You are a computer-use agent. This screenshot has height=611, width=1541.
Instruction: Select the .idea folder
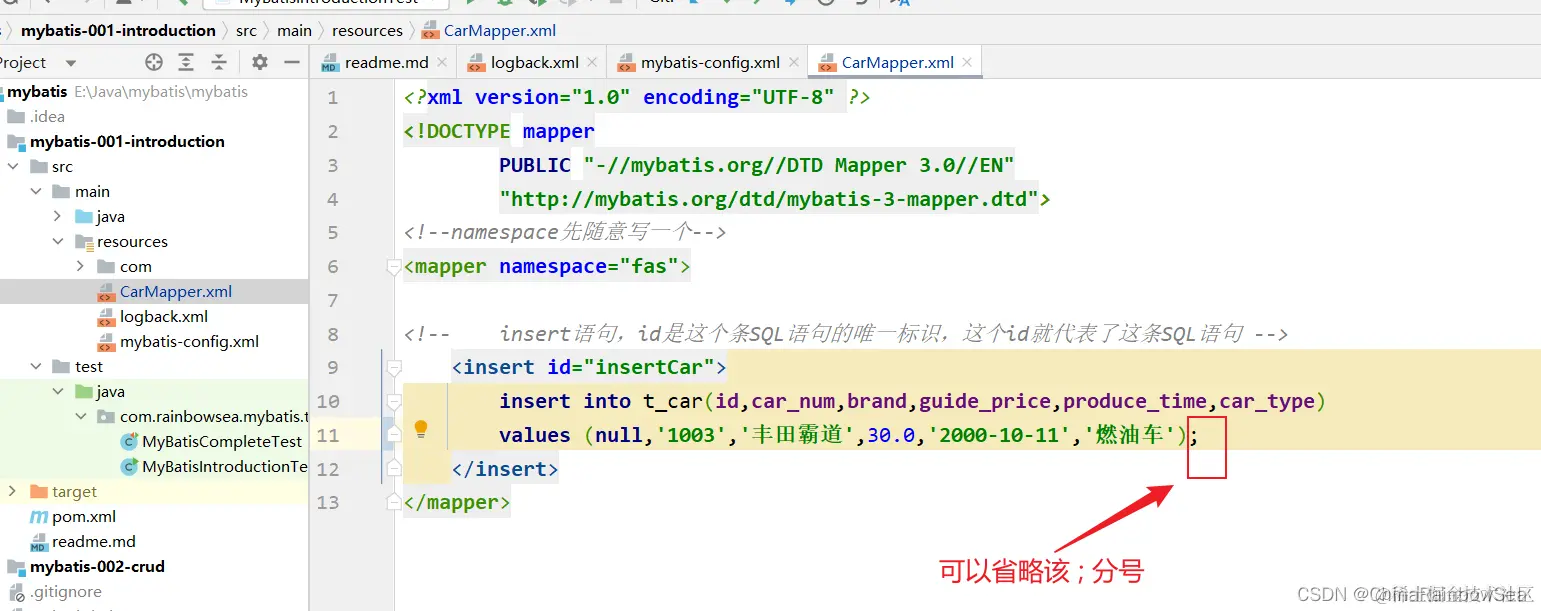[x=47, y=116]
